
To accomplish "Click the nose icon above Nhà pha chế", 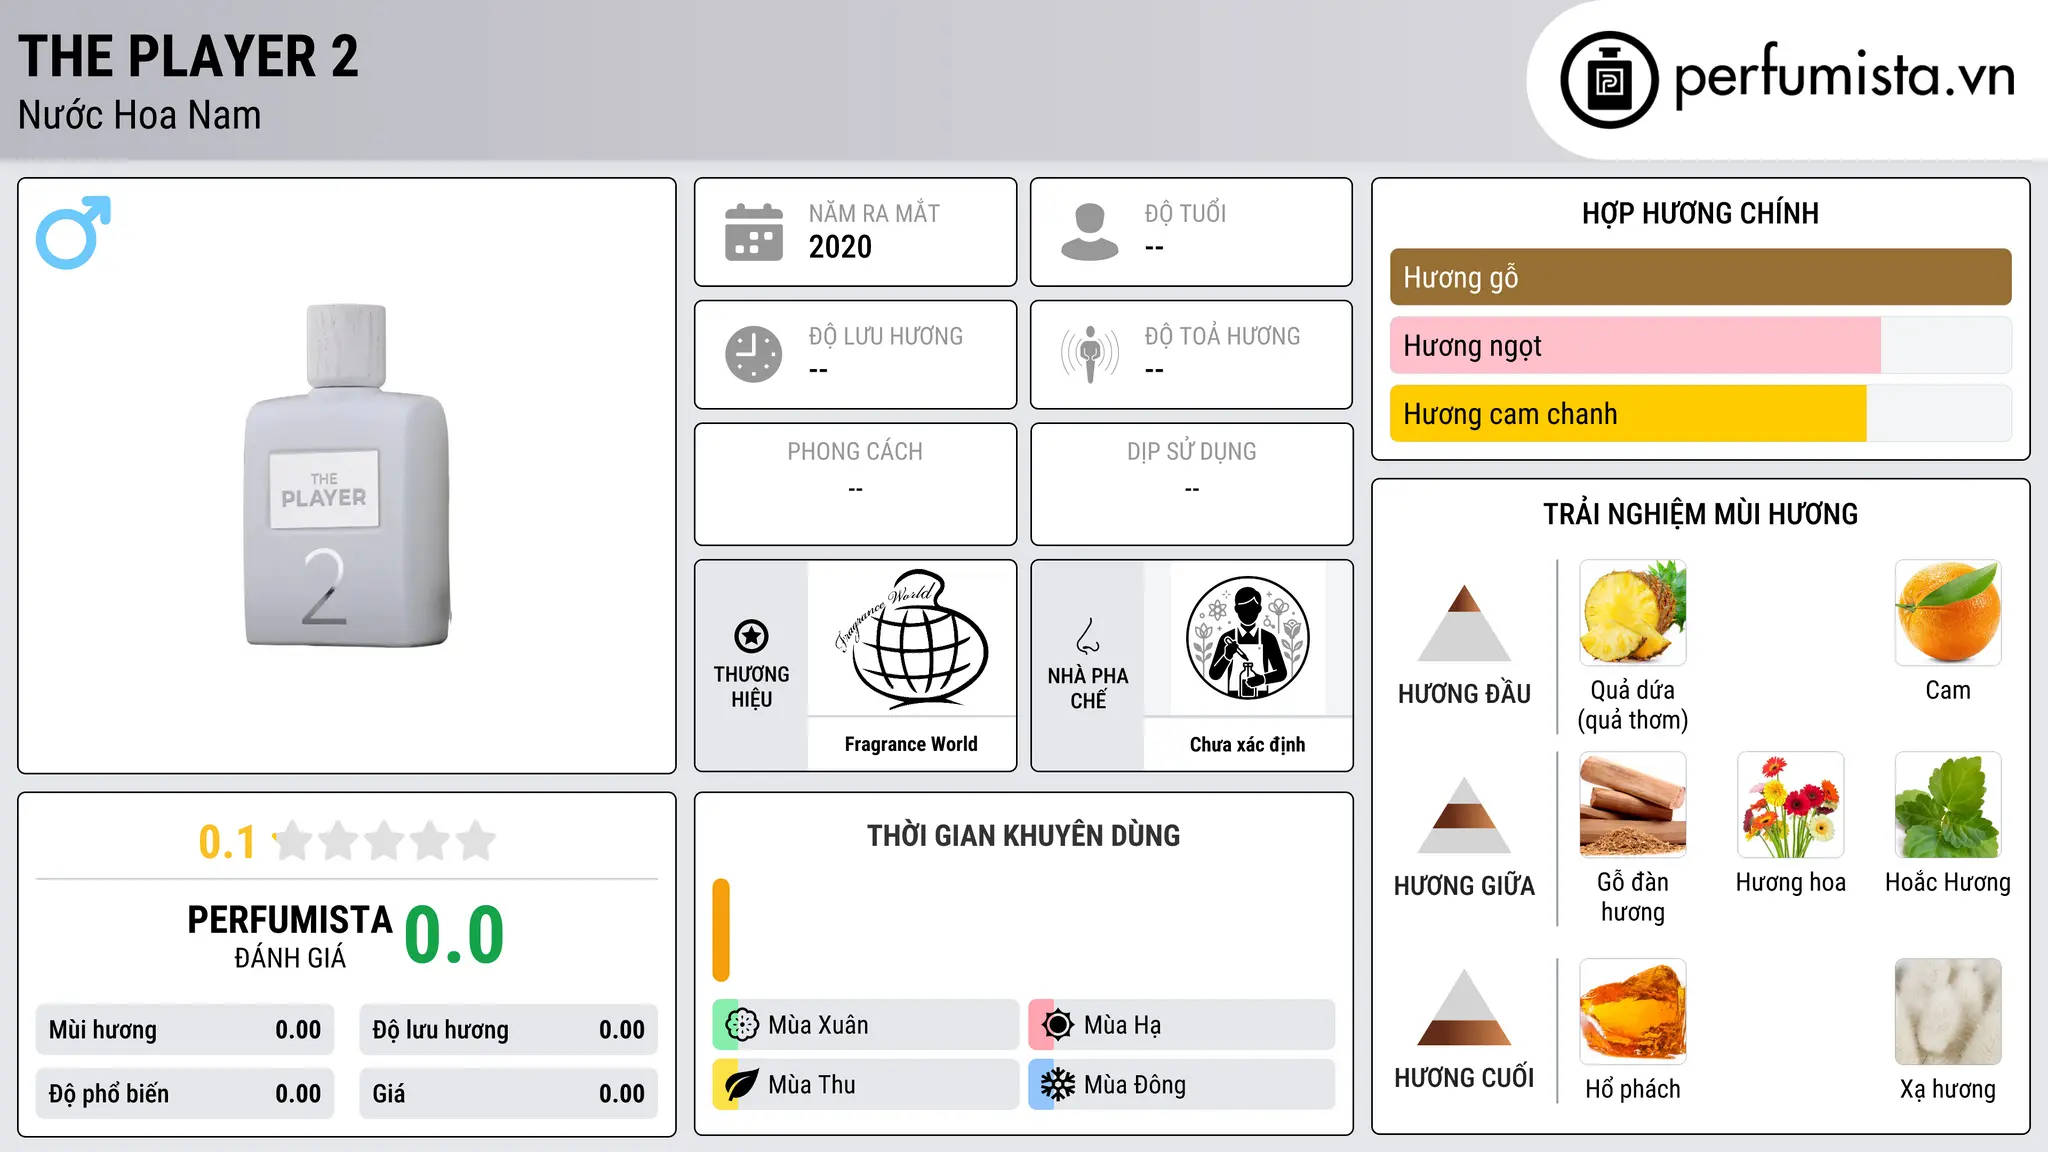I will (x=1088, y=636).
